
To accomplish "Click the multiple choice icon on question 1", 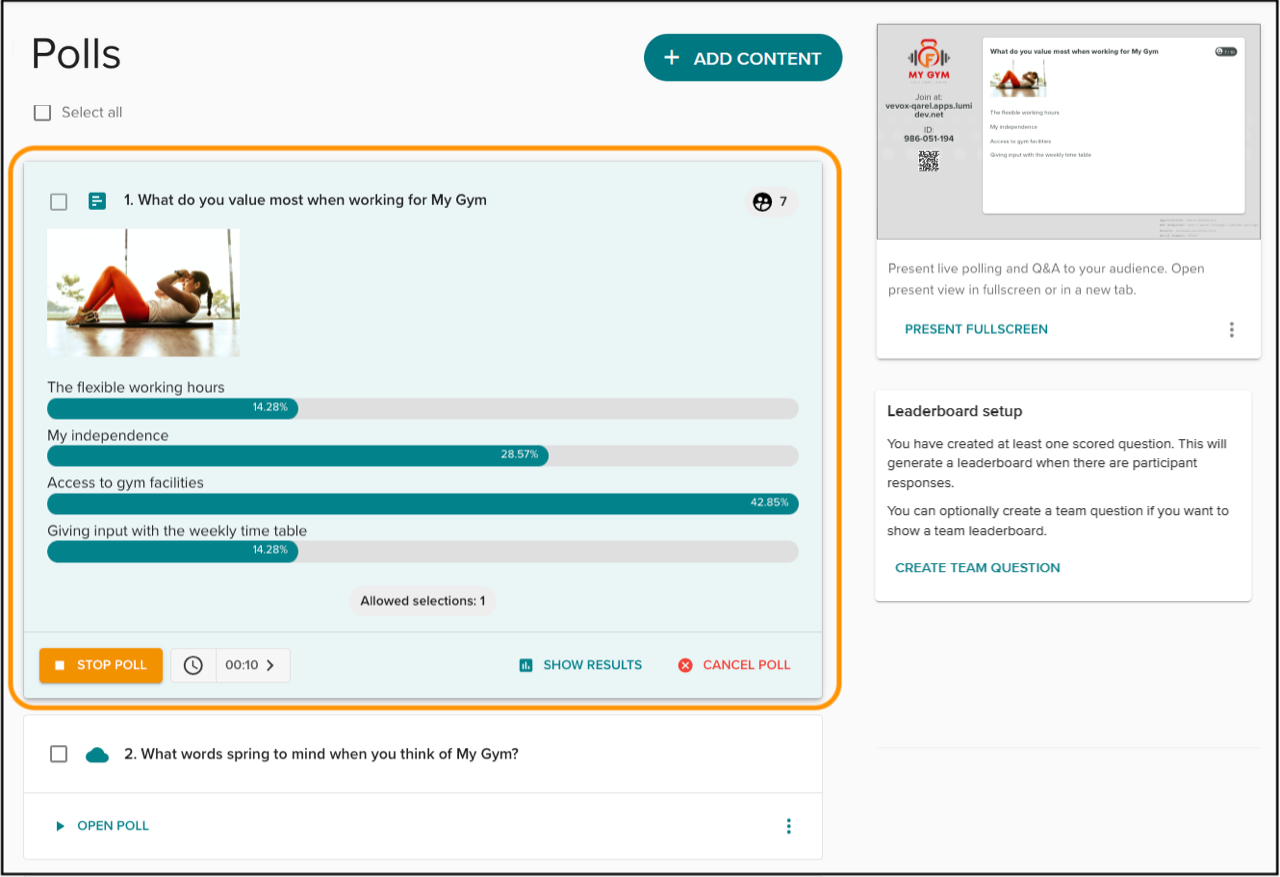I will tap(97, 201).
